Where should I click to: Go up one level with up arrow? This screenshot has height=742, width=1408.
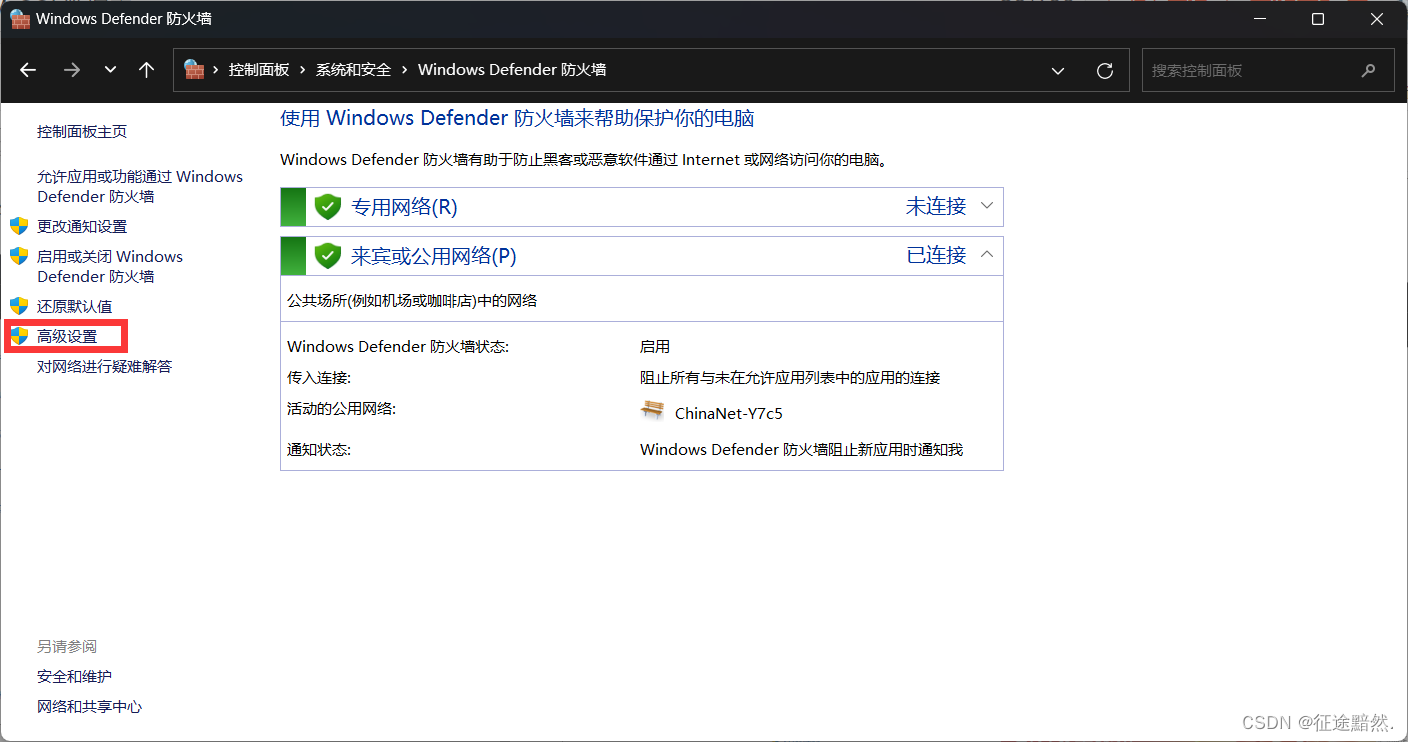147,70
